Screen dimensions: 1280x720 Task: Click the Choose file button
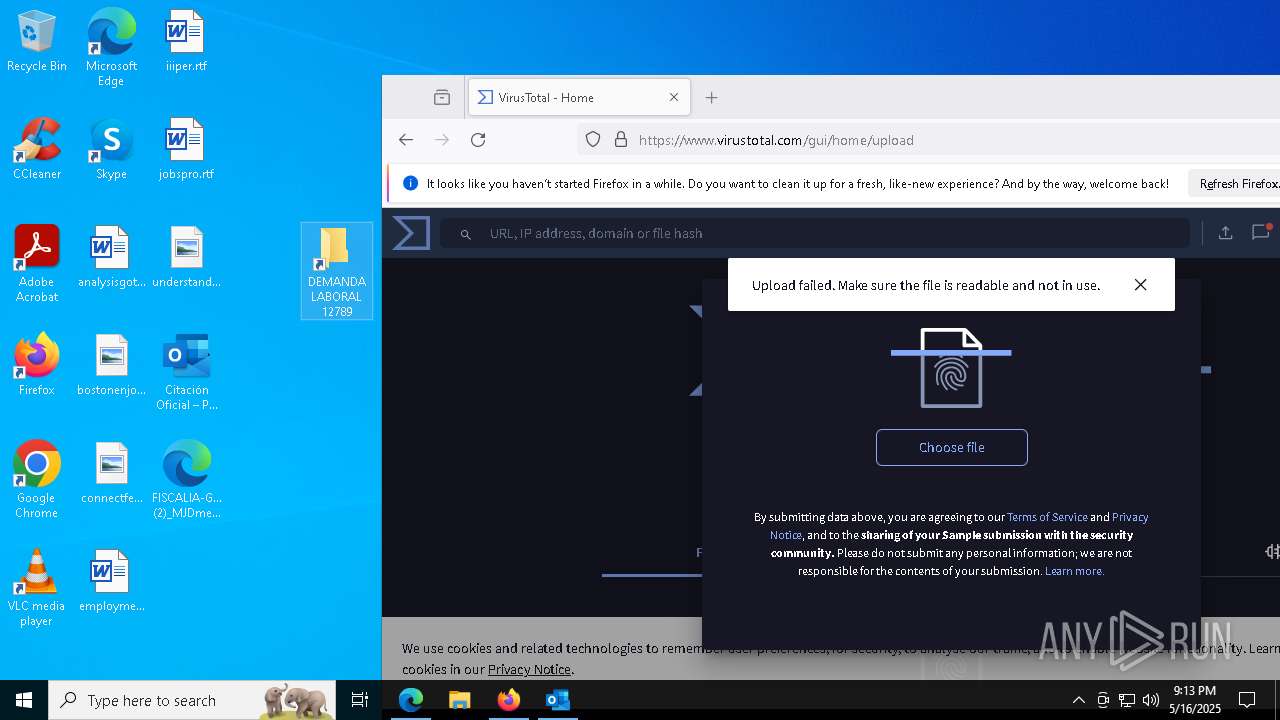pos(951,447)
